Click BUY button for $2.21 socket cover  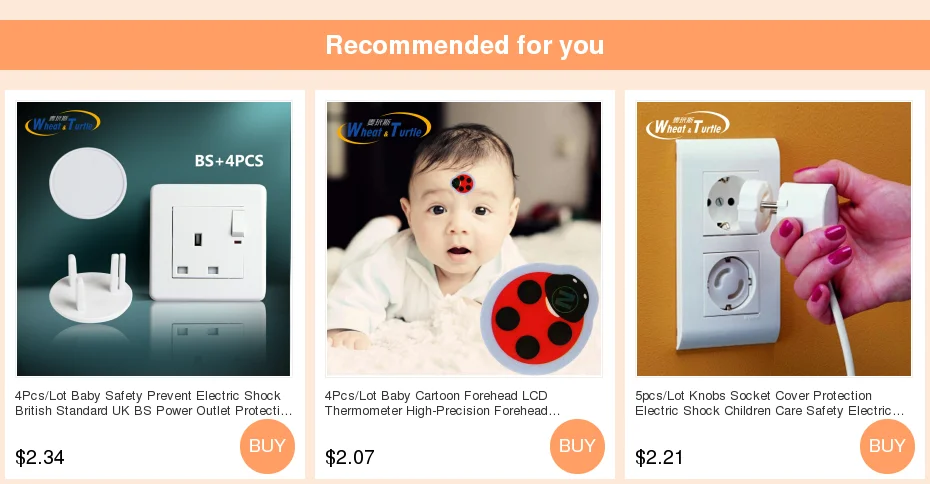(x=887, y=446)
